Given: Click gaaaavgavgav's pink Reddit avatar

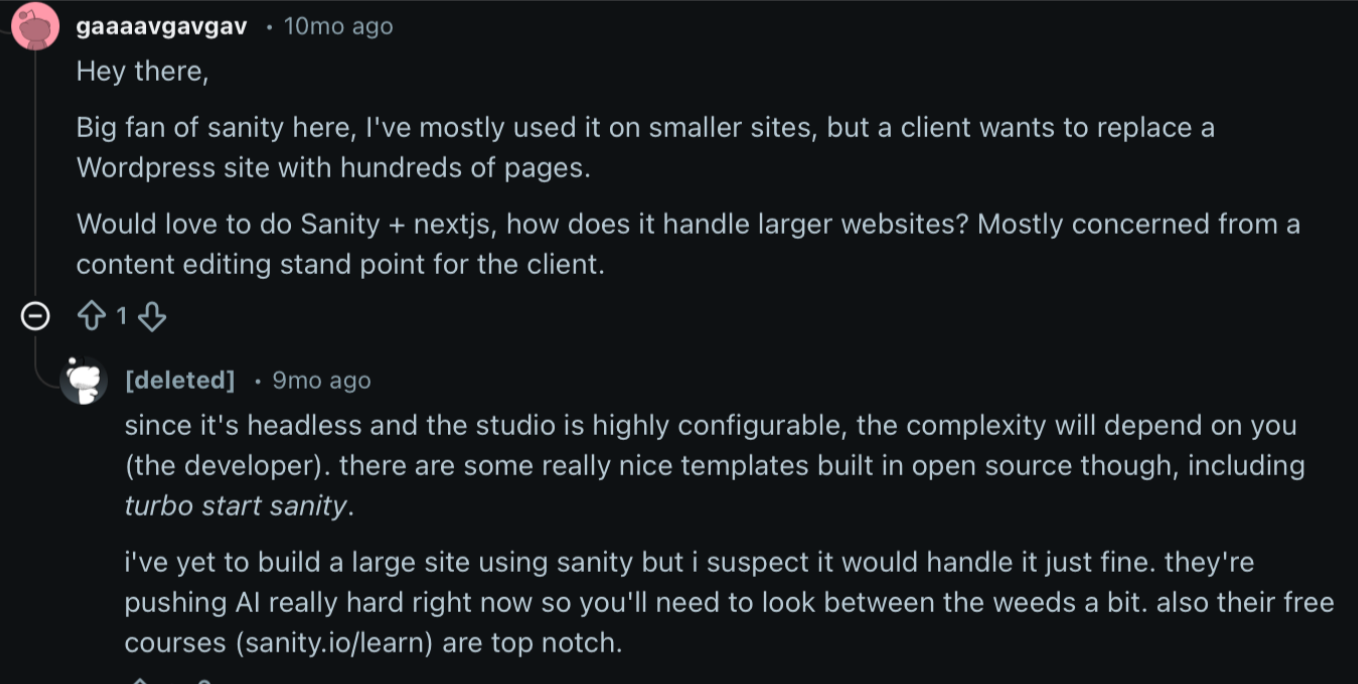Looking at the screenshot, I should tap(35, 26).
